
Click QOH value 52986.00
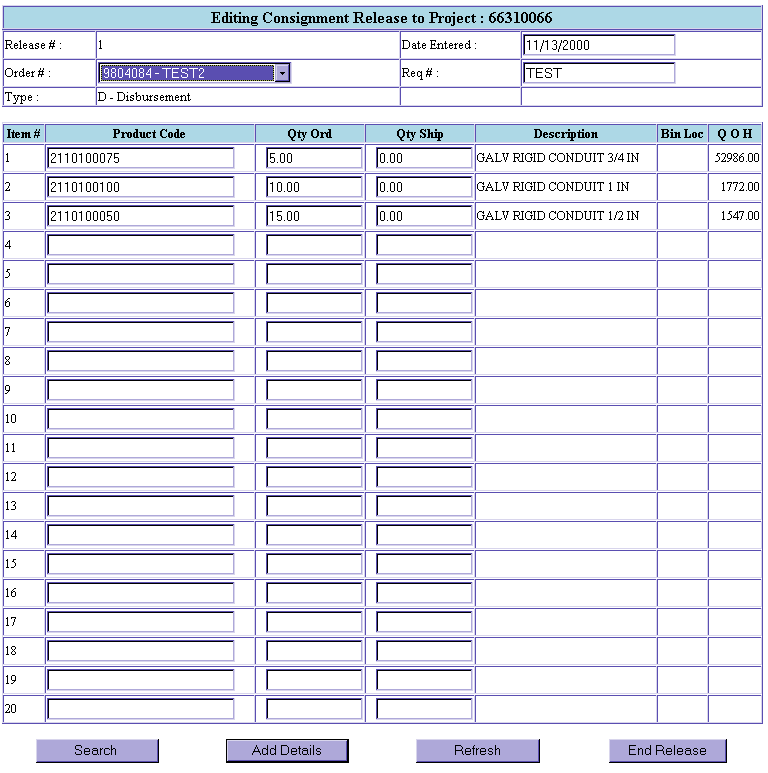pos(737,158)
